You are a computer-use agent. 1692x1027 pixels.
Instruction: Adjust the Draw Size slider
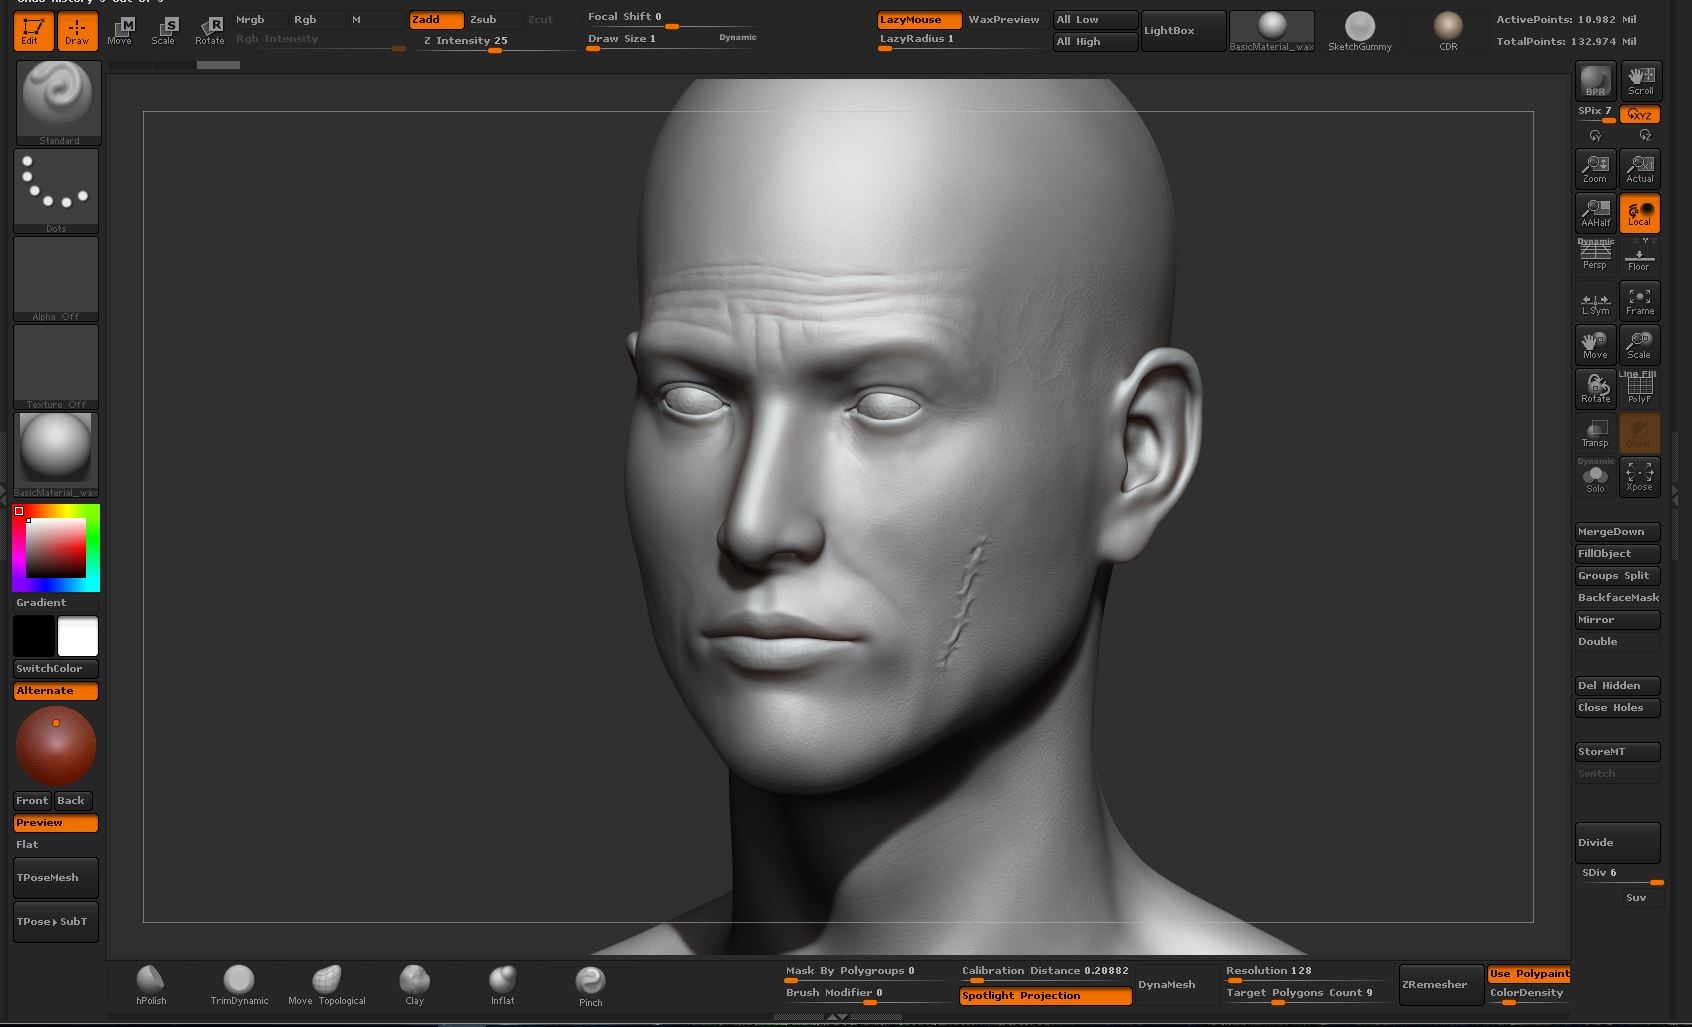[672, 40]
